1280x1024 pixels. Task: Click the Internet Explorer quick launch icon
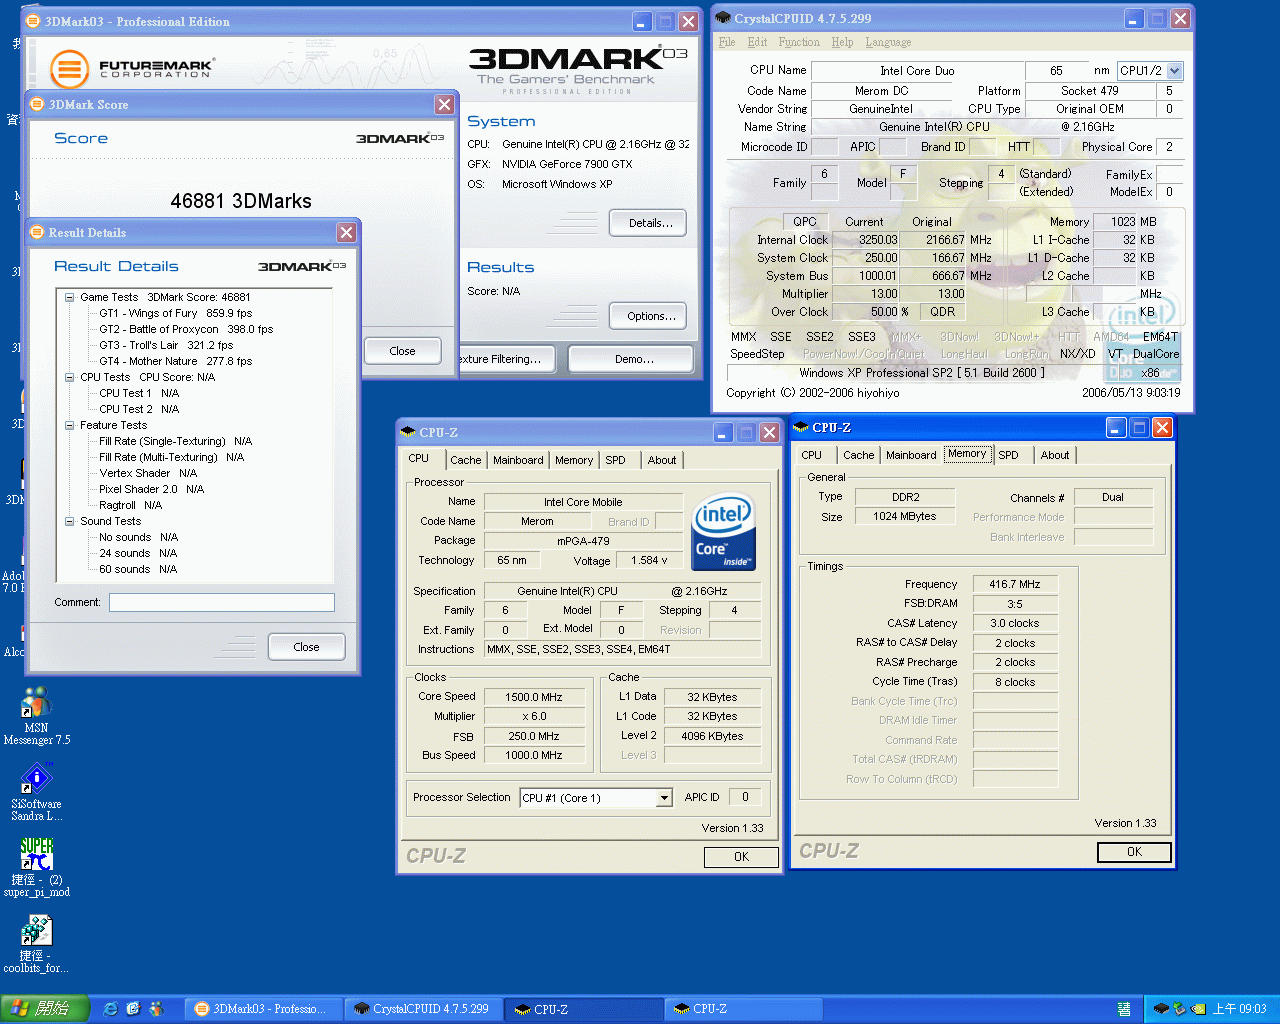(x=111, y=1009)
